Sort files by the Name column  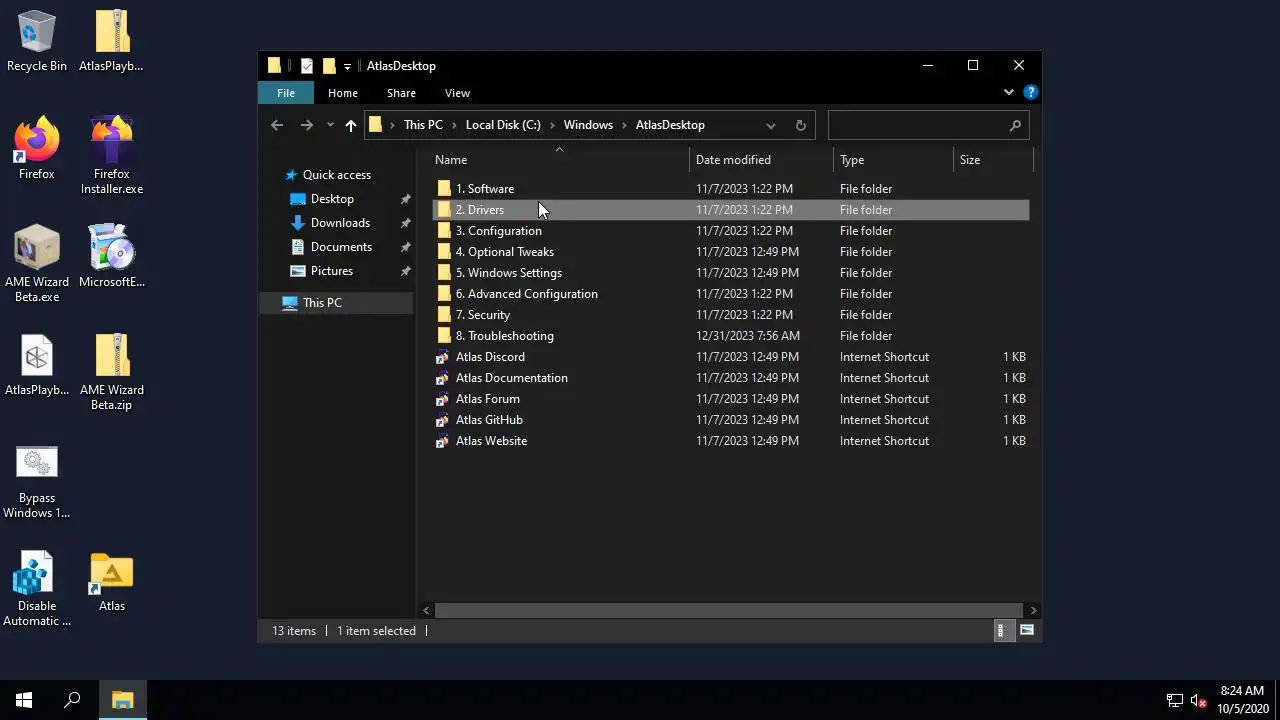pyautogui.click(x=560, y=160)
